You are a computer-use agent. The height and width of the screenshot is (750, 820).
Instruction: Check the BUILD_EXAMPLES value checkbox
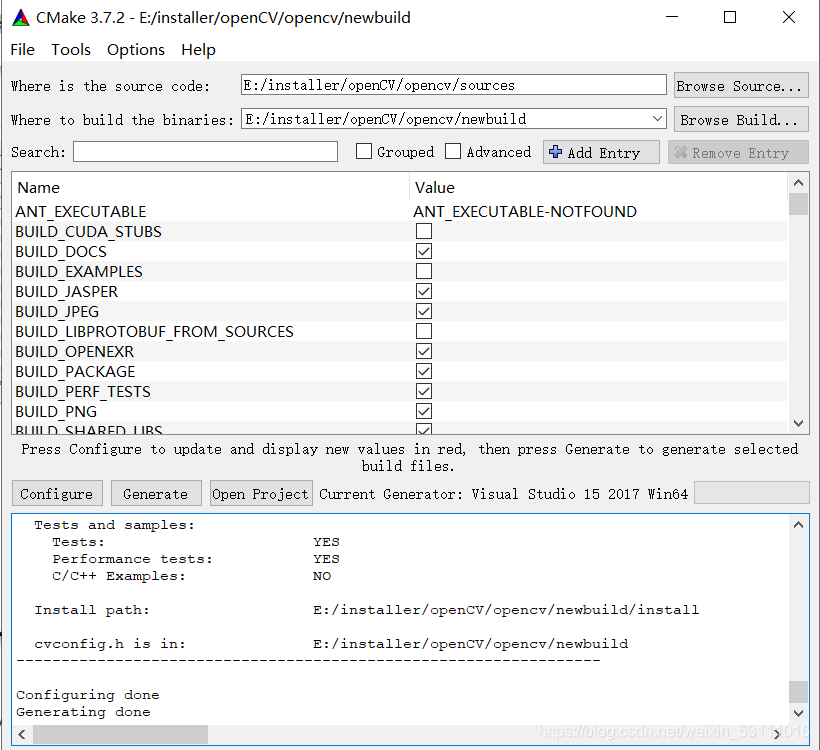[x=423, y=271]
